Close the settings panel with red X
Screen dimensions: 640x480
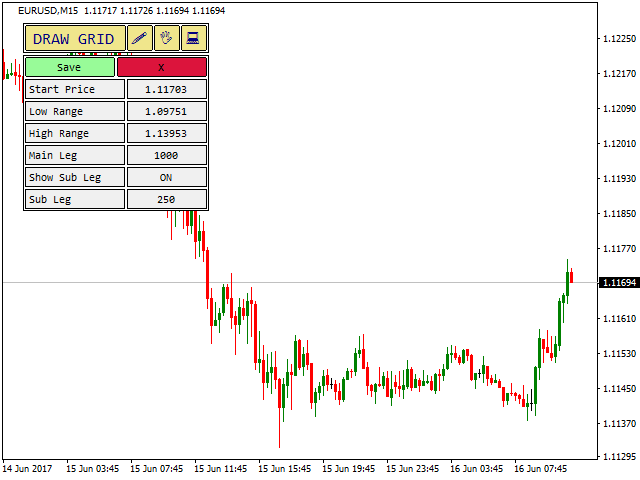point(162,67)
